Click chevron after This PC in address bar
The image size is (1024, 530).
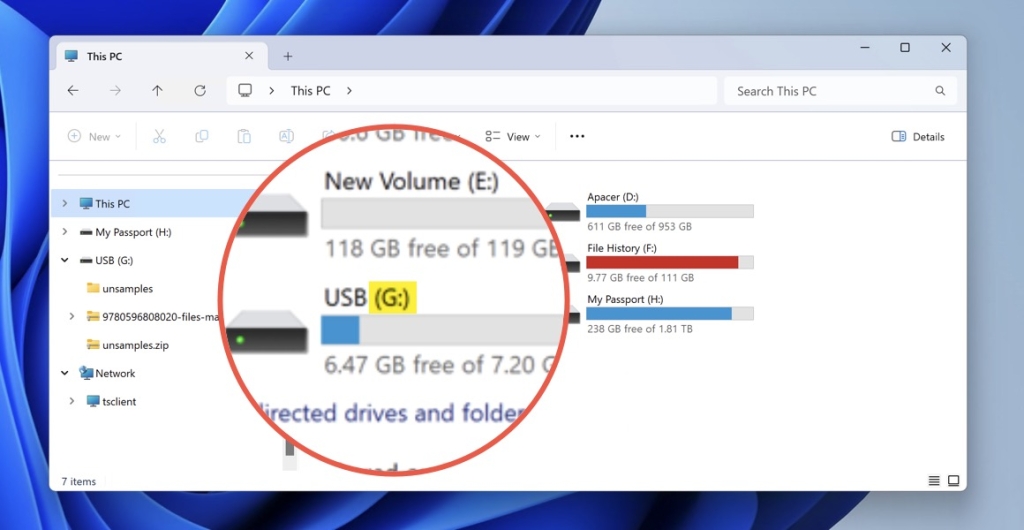coord(349,91)
